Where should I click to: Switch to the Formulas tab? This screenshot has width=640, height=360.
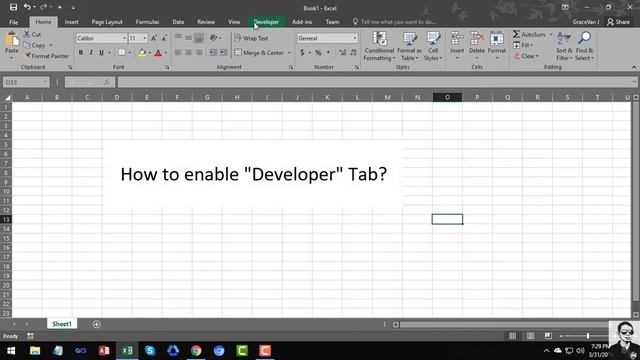(147, 22)
